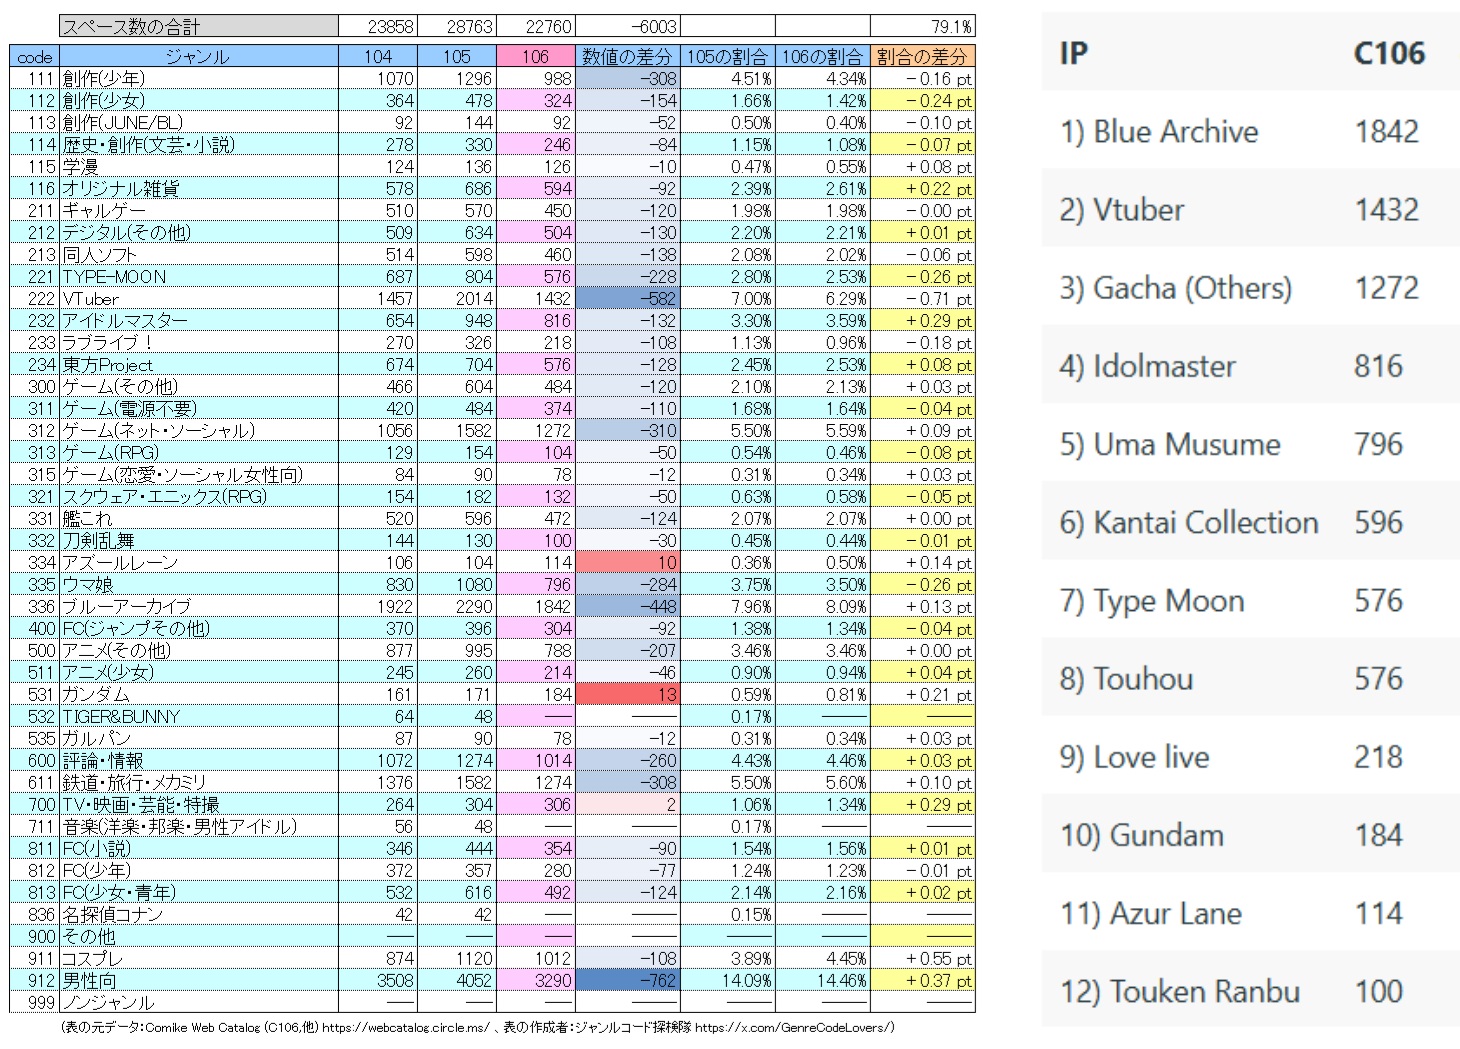Click the C106 header in the ranking list

point(1389,53)
